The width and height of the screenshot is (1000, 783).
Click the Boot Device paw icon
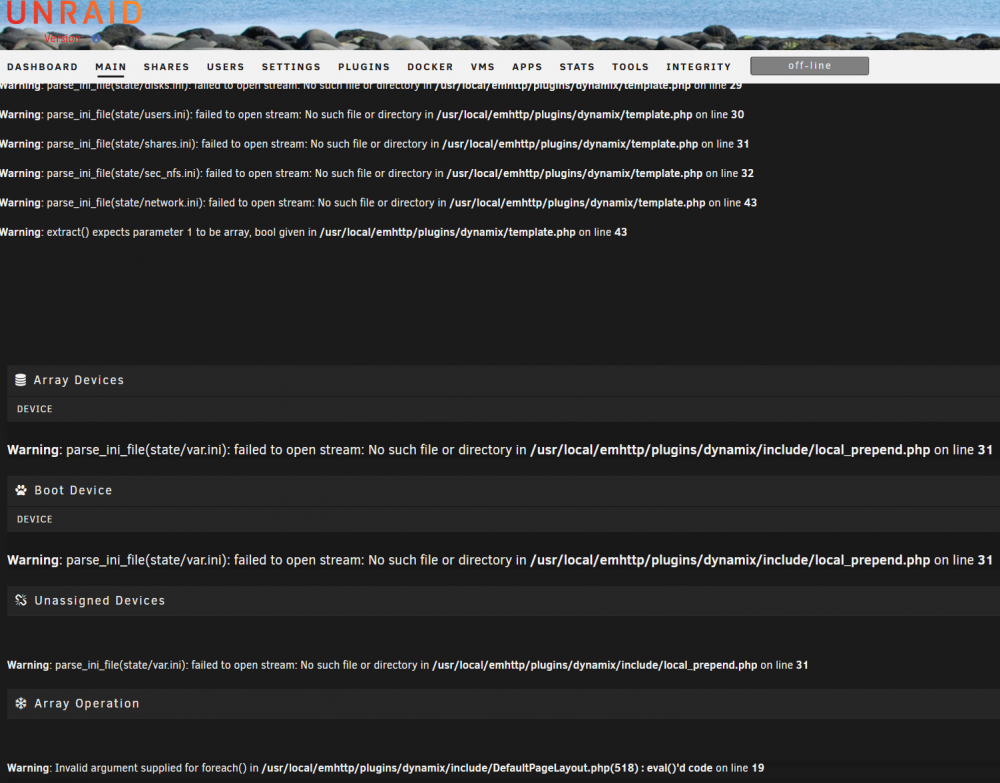pyautogui.click(x=21, y=490)
